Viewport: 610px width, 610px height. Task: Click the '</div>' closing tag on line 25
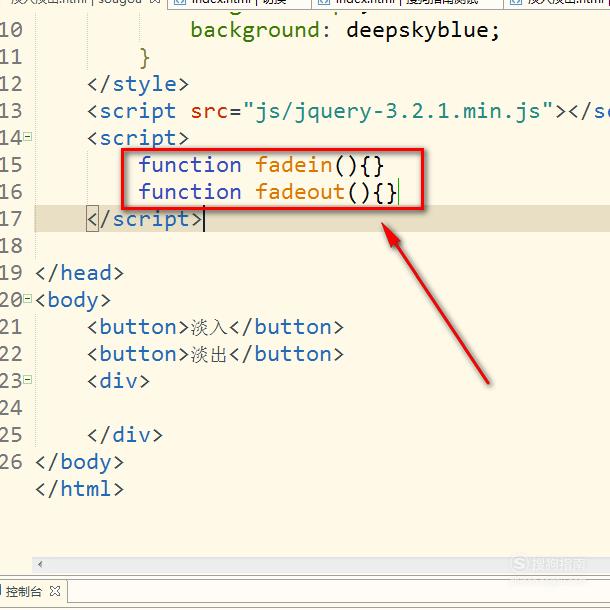tap(125, 435)
